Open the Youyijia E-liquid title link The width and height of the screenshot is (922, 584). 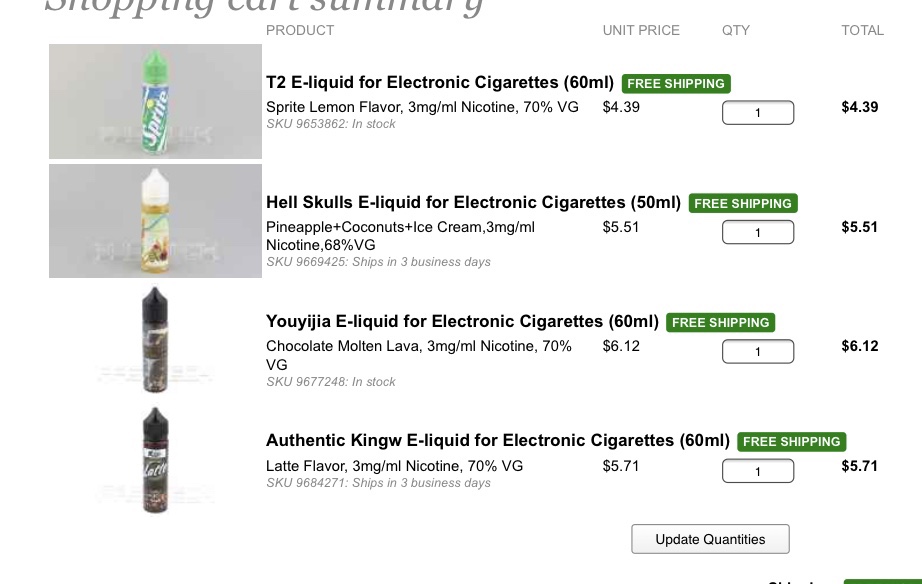click(462, 321)
